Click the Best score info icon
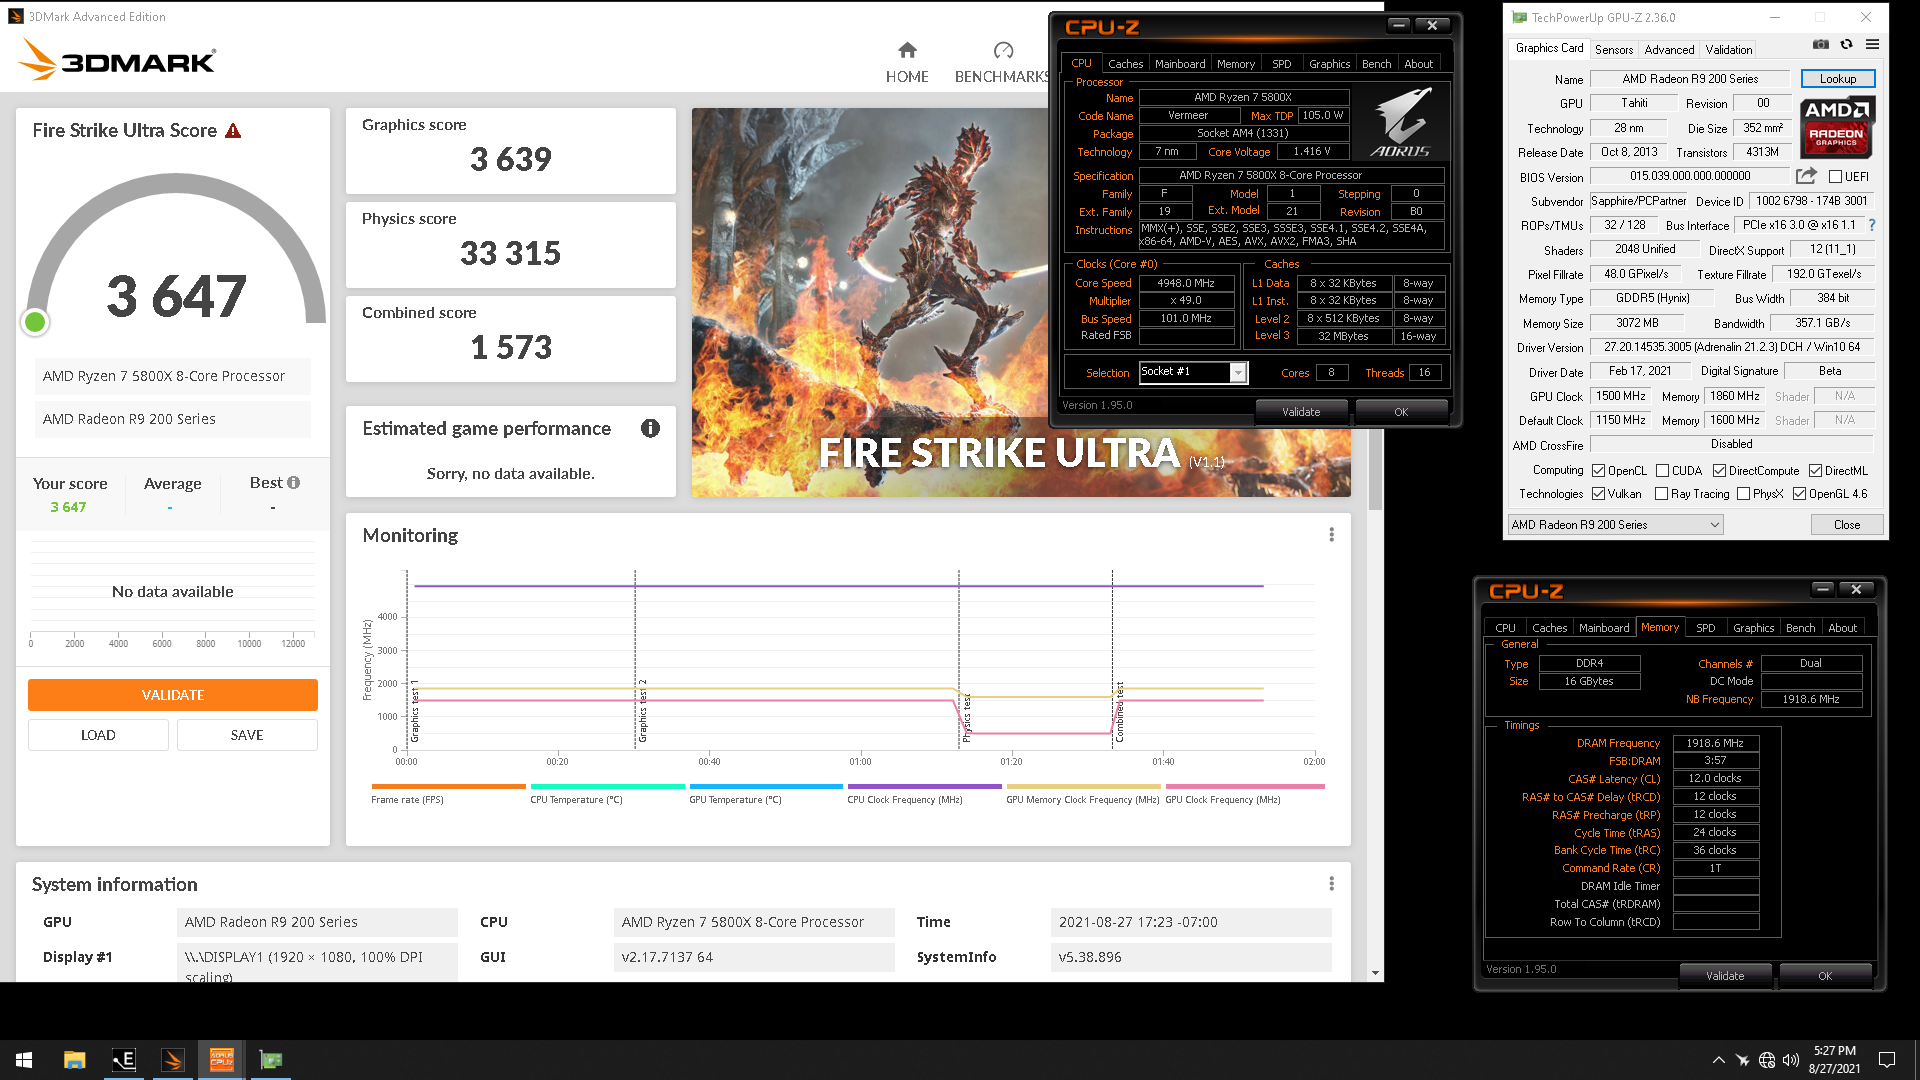The image size is (1920, 1080). pos(293,482)
